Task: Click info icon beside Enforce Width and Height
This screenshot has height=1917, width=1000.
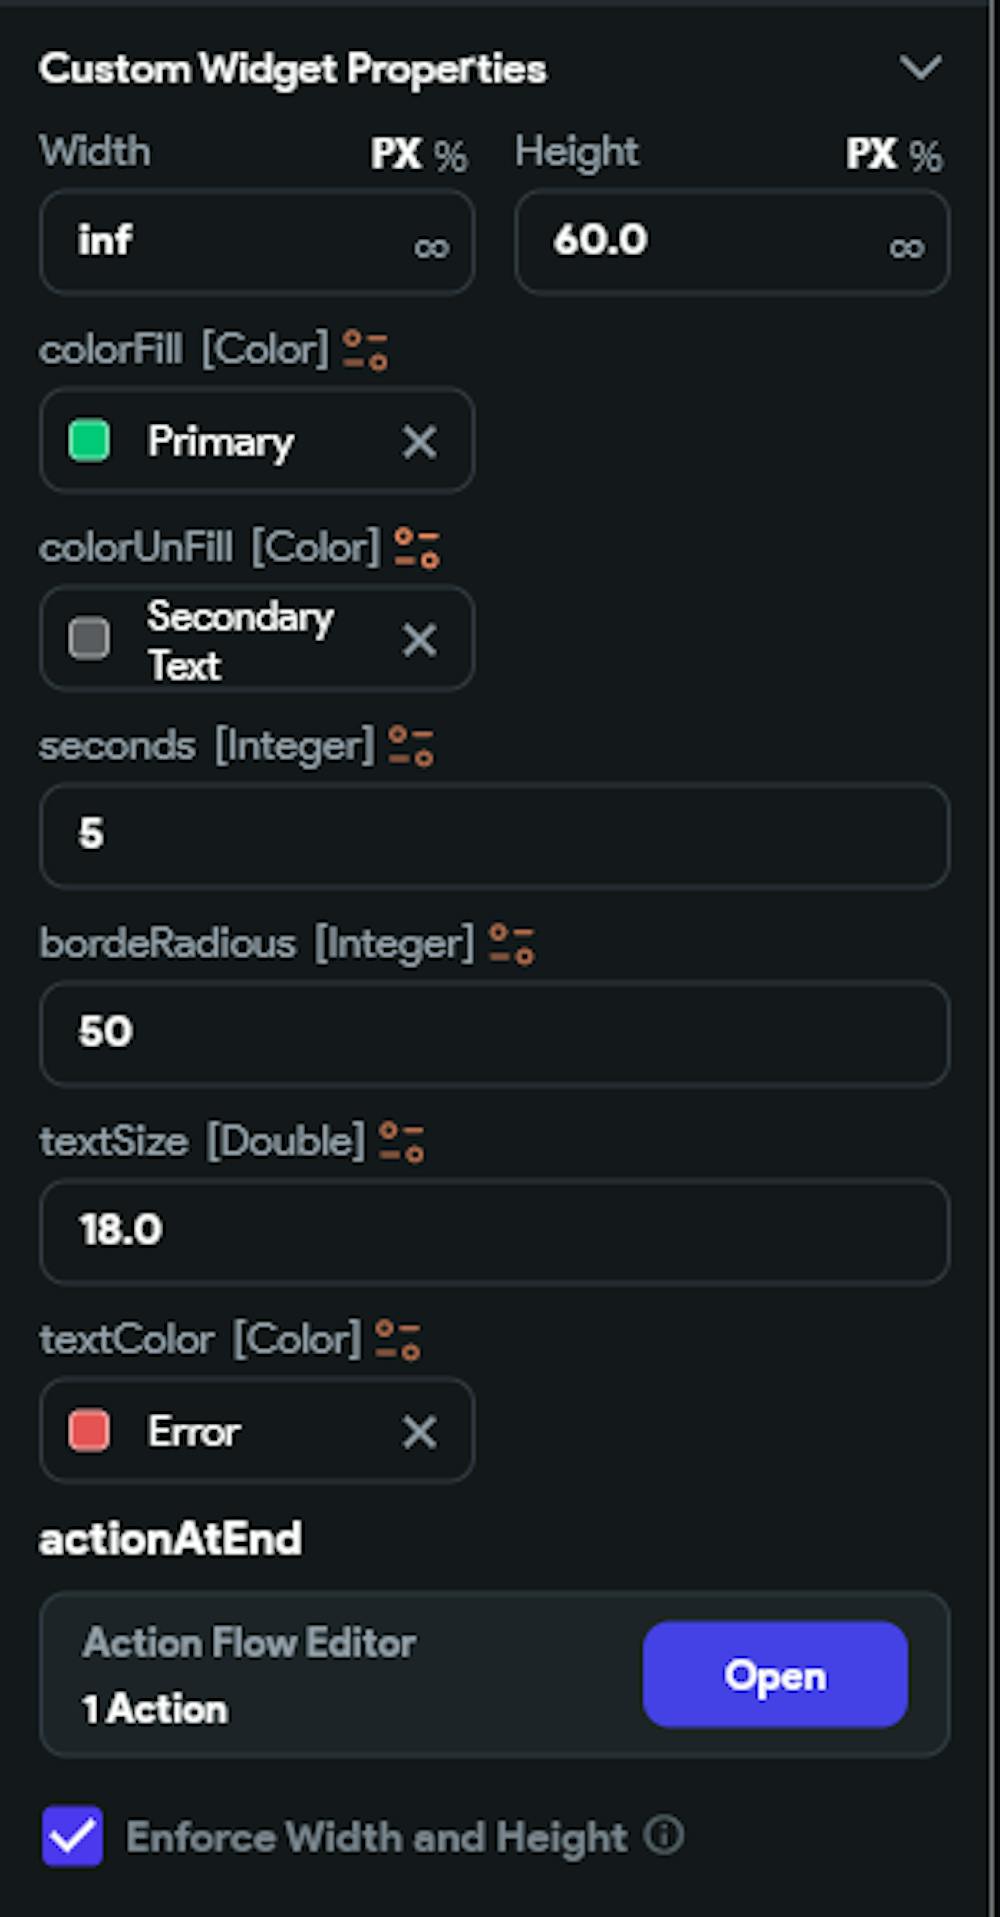Action: click(664, 1835)
